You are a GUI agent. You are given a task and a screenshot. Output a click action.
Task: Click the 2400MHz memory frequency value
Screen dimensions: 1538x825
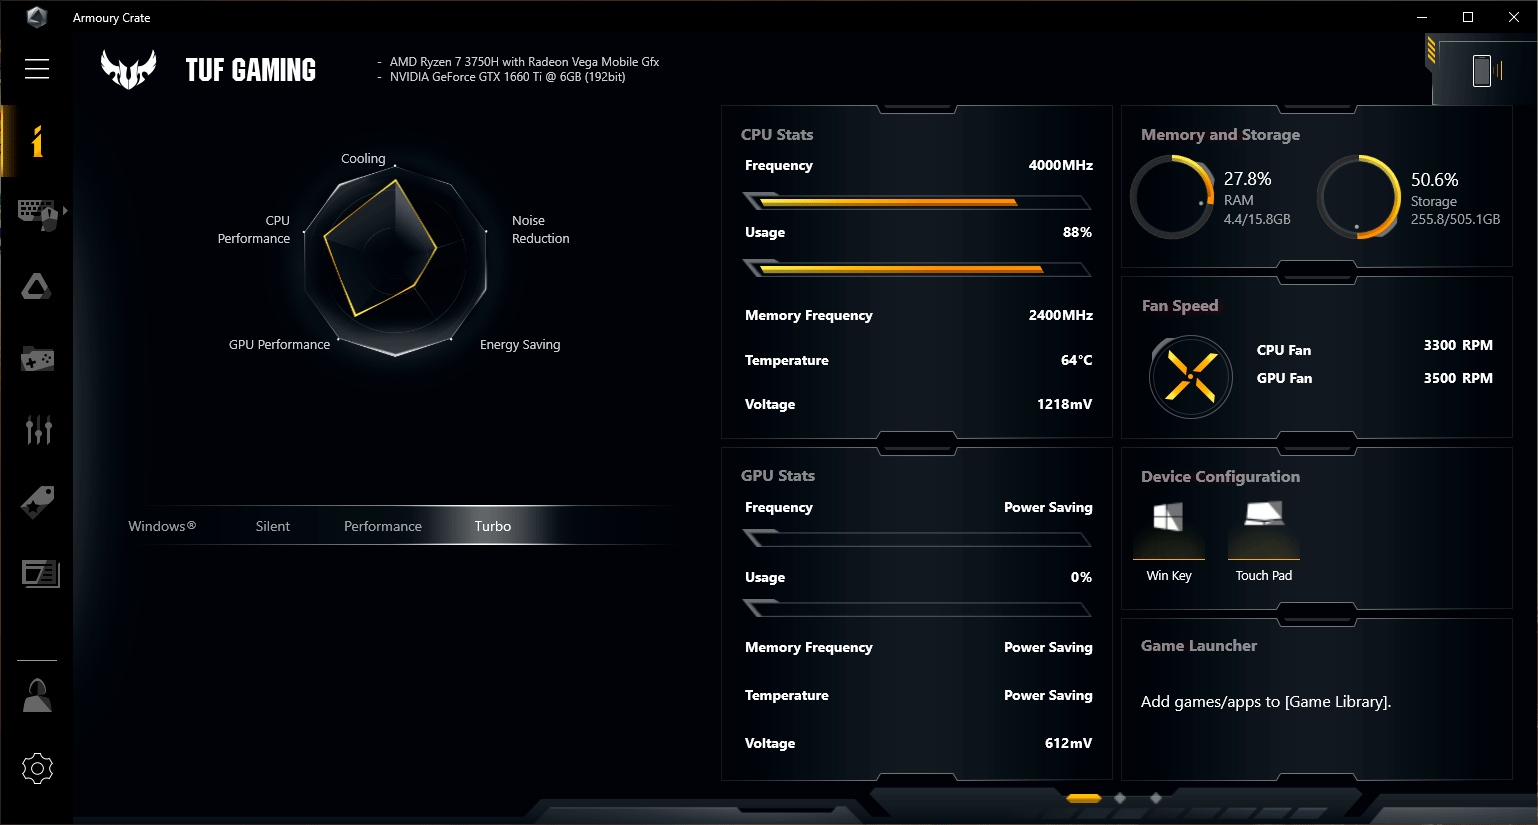tap(1061, 315)
